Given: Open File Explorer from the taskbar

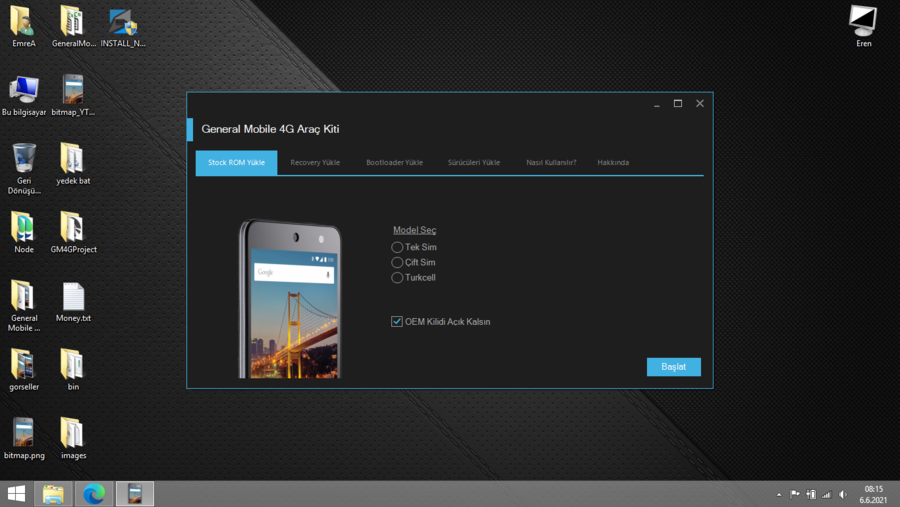Looking at the screenshot, I should point(53,494).
